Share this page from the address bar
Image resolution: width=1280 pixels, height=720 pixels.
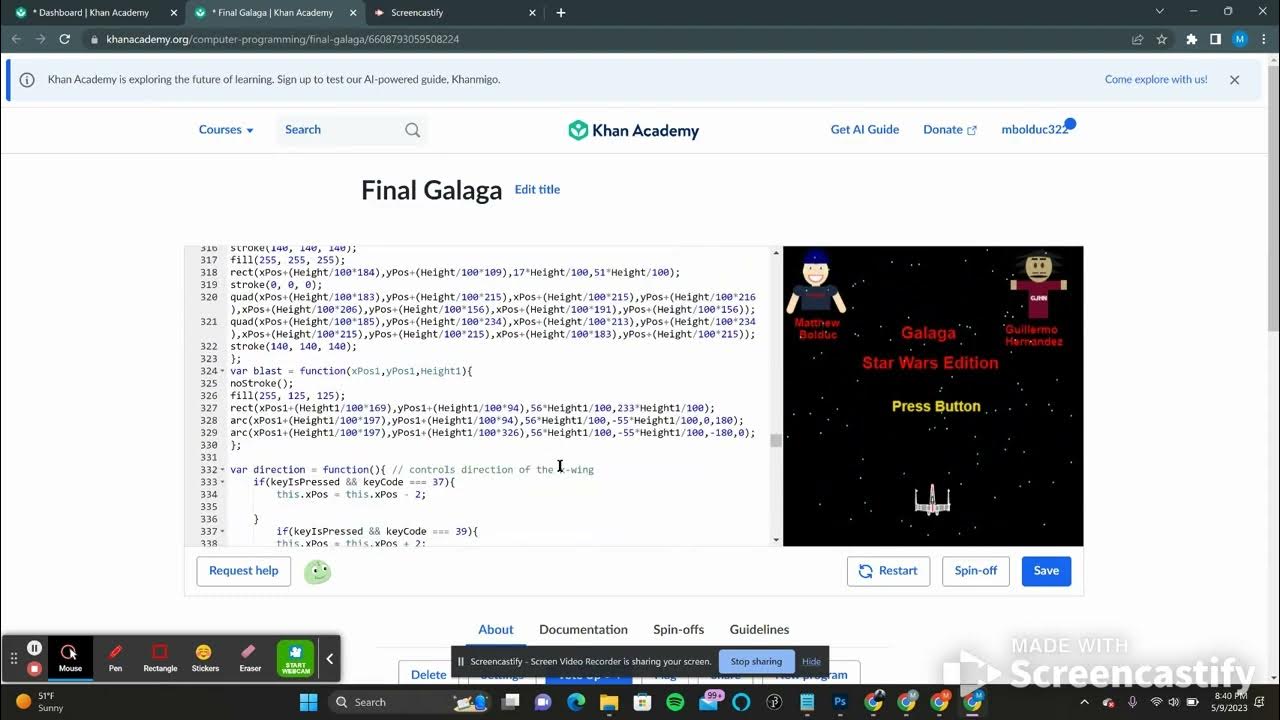point(1138,39)
